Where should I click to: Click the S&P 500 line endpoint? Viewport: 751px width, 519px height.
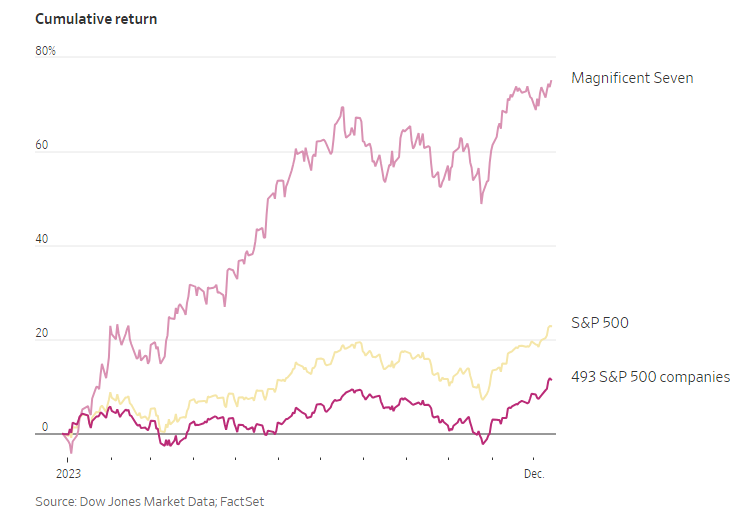(550, 326)
